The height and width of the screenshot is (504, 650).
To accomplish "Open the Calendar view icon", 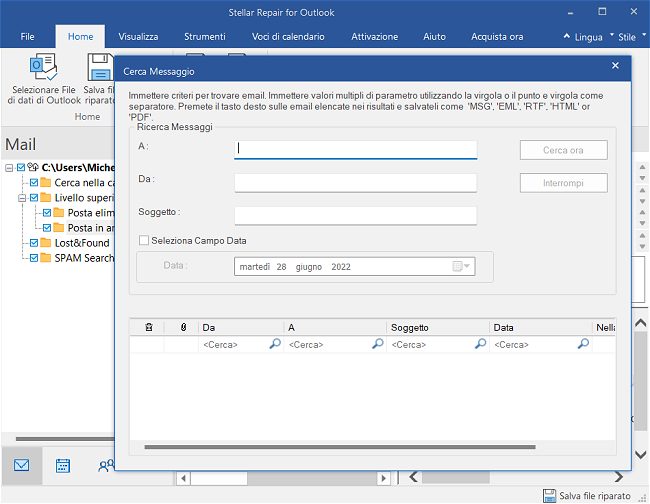I will [x=63, y=466].
